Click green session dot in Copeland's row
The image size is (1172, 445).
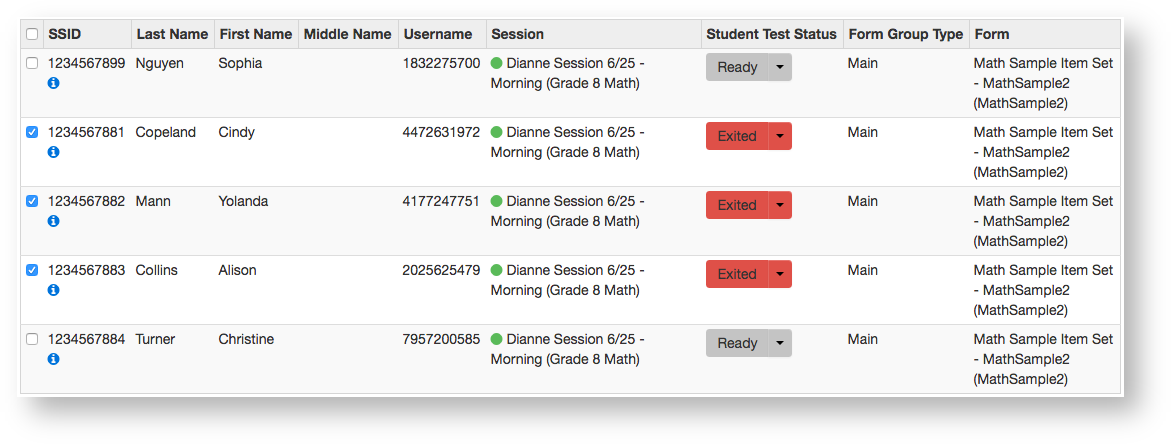tap(497, 132)
